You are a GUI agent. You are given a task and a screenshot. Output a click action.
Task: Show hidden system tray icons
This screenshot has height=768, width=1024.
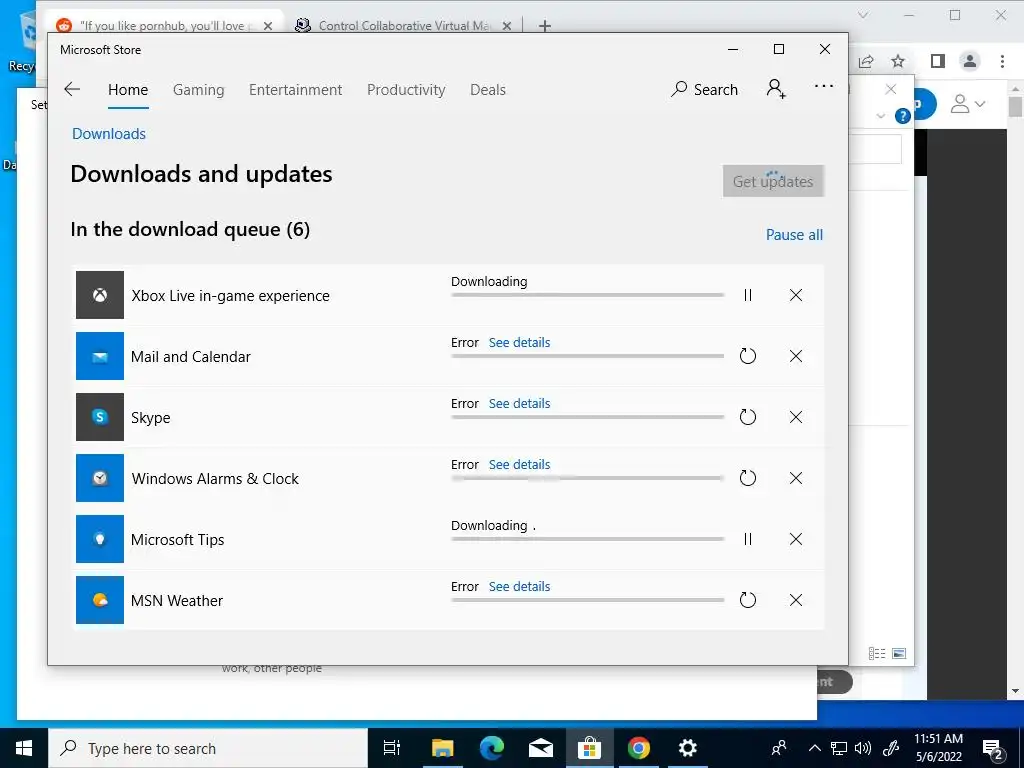[x=814, y=748]
